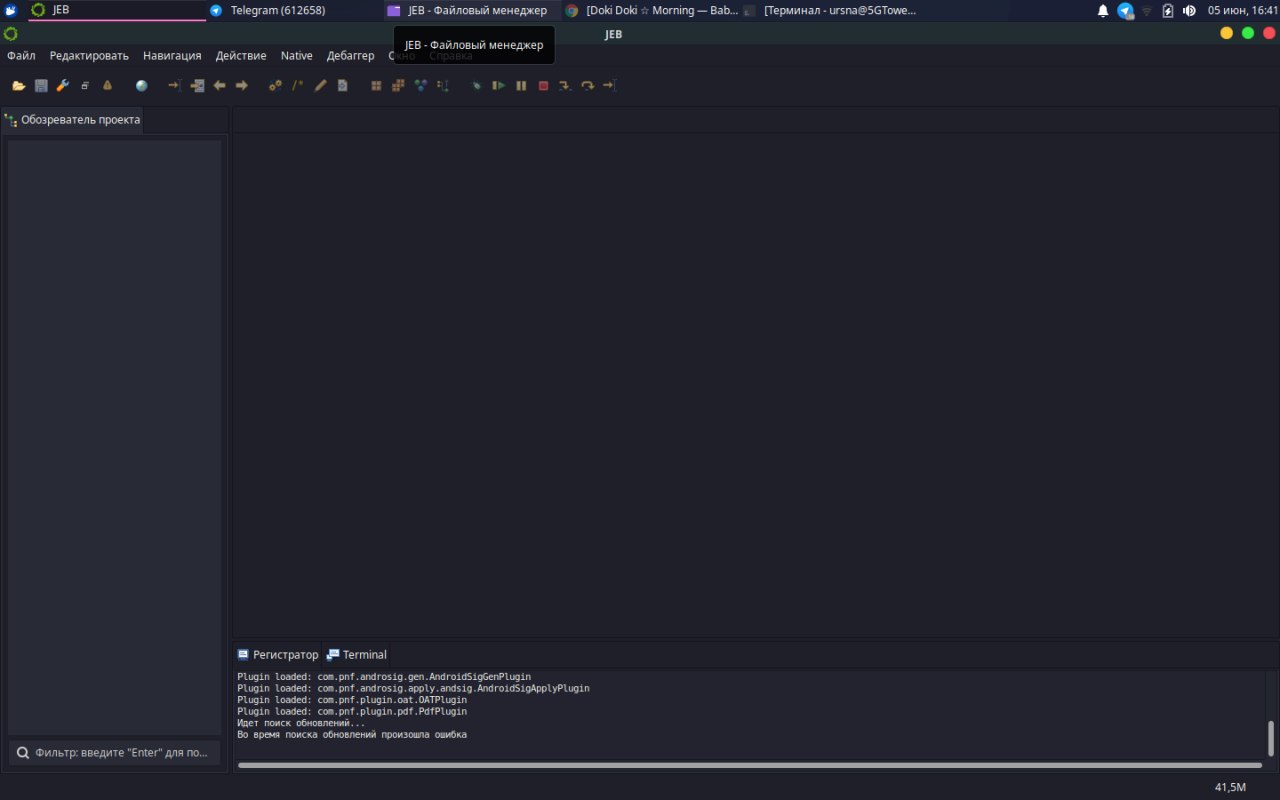Viewport: 1280px width, 800px height.
Task: Click the log panel vertical scrollbar thumb
Action: coord(1271,738)
